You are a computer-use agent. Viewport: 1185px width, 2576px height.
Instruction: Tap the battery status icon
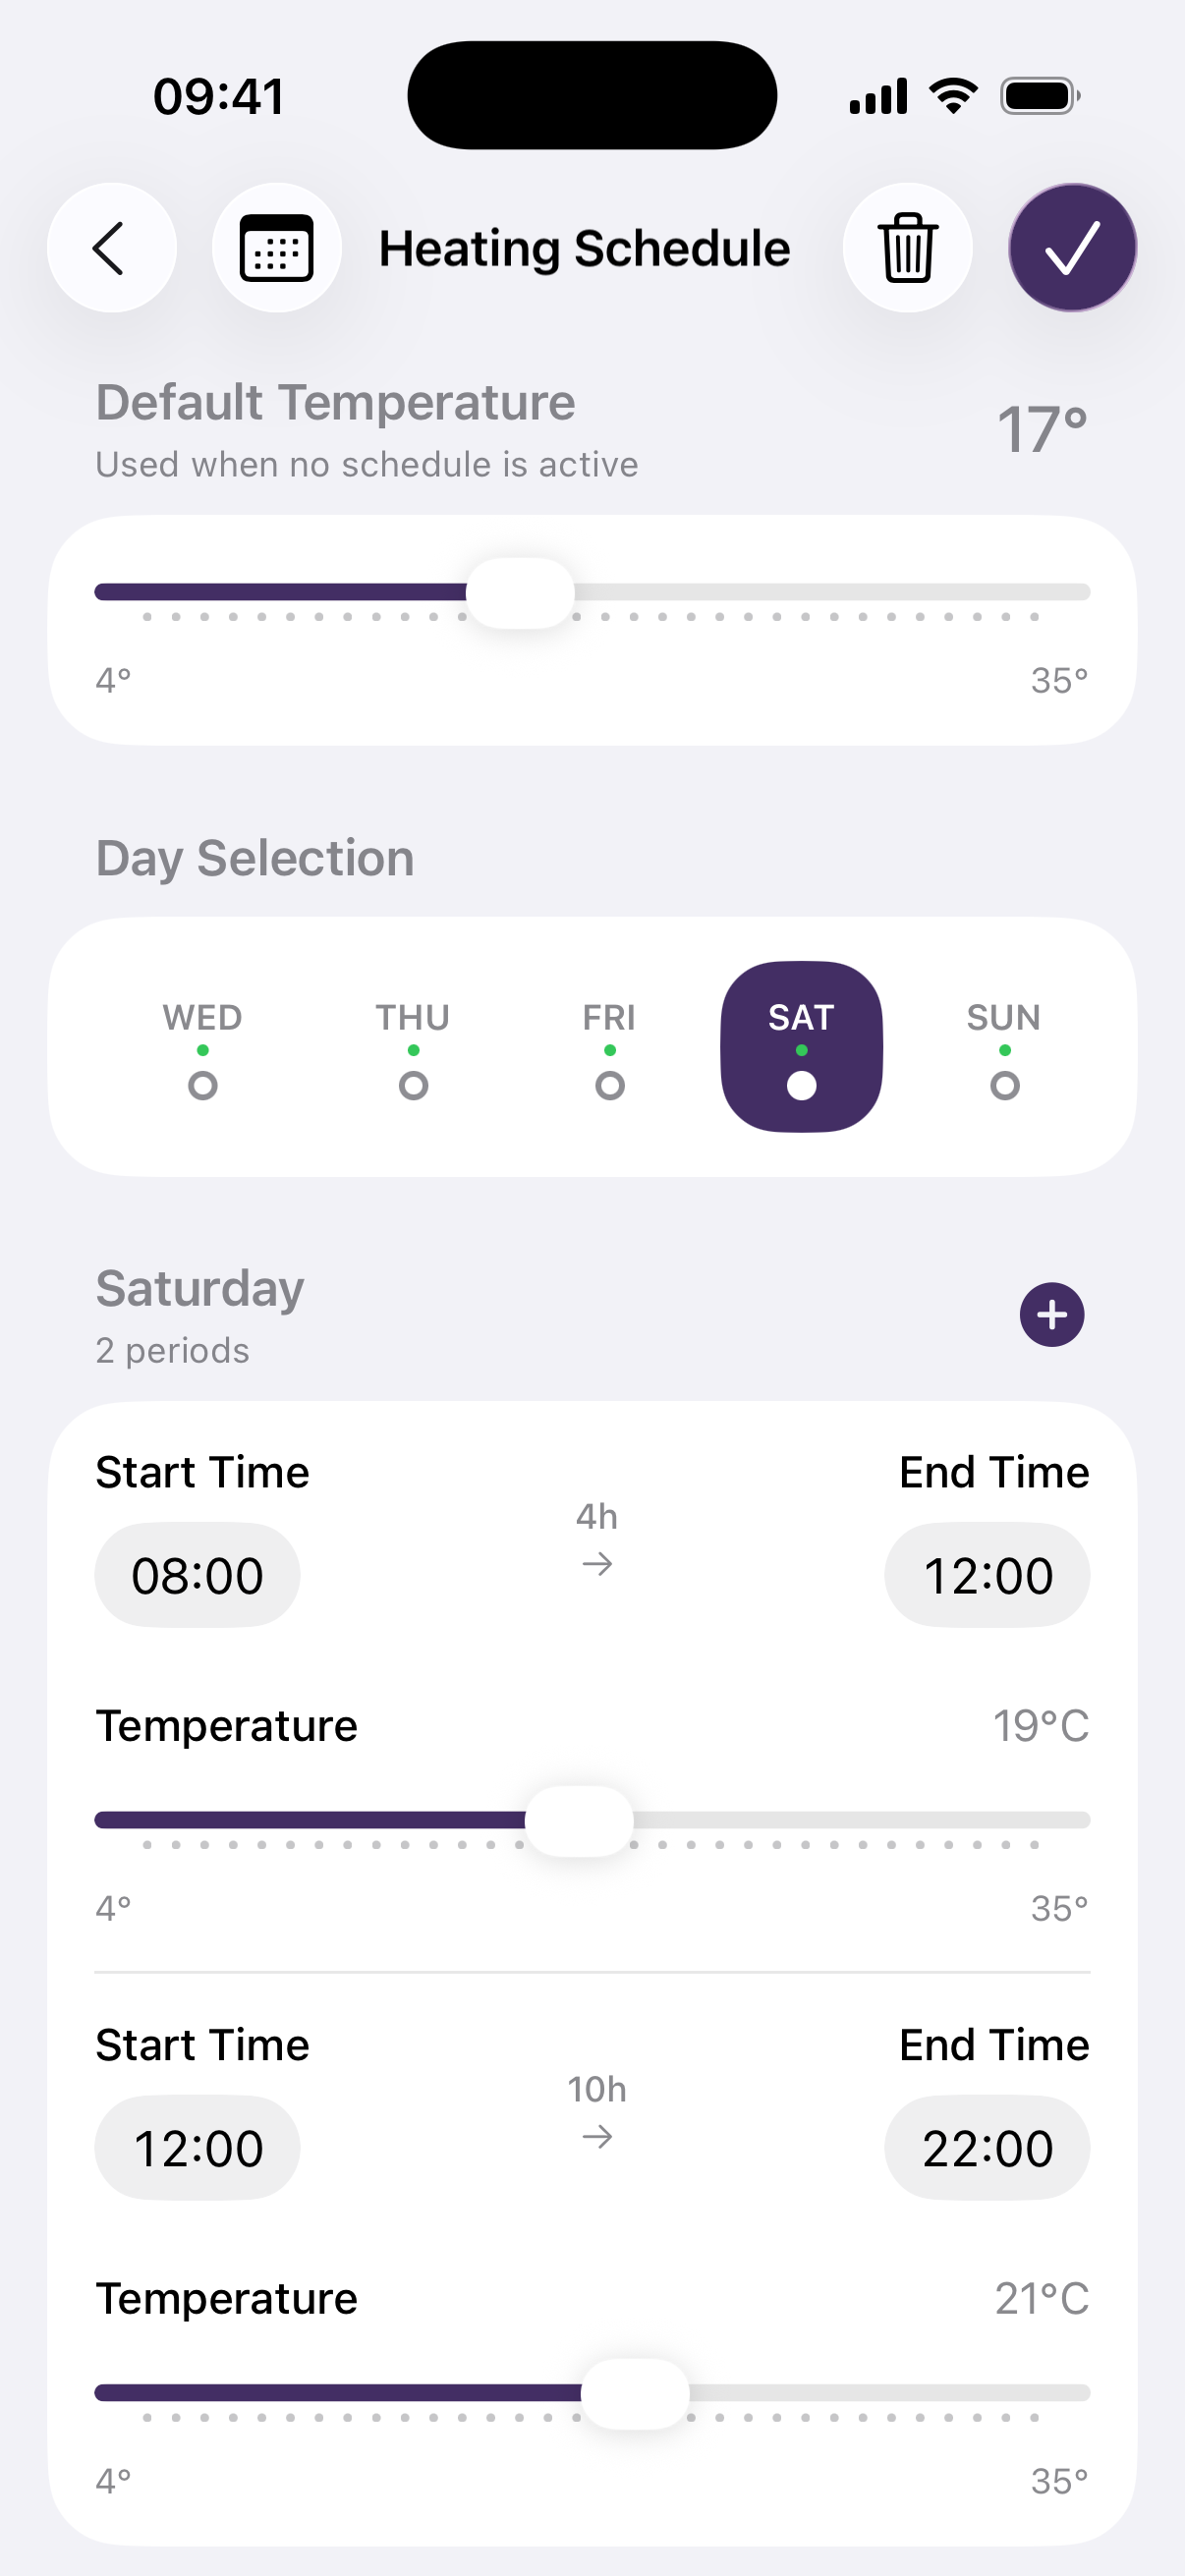[x=1040, y=96]
